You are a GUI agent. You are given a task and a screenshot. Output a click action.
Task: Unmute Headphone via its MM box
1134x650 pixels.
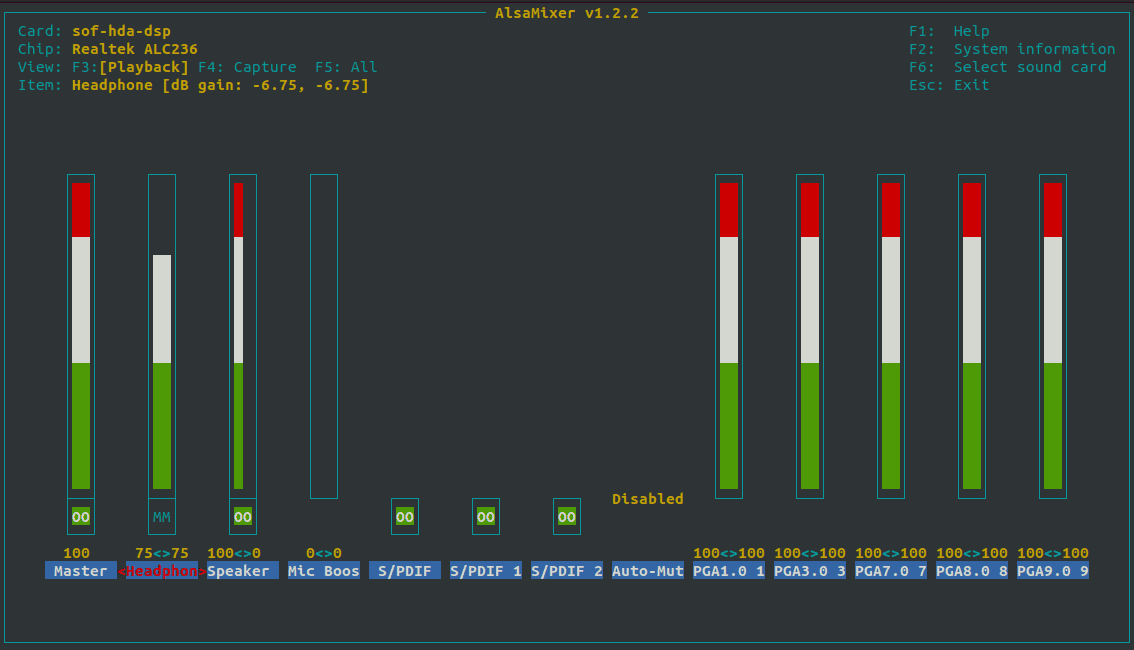[162, 517]
